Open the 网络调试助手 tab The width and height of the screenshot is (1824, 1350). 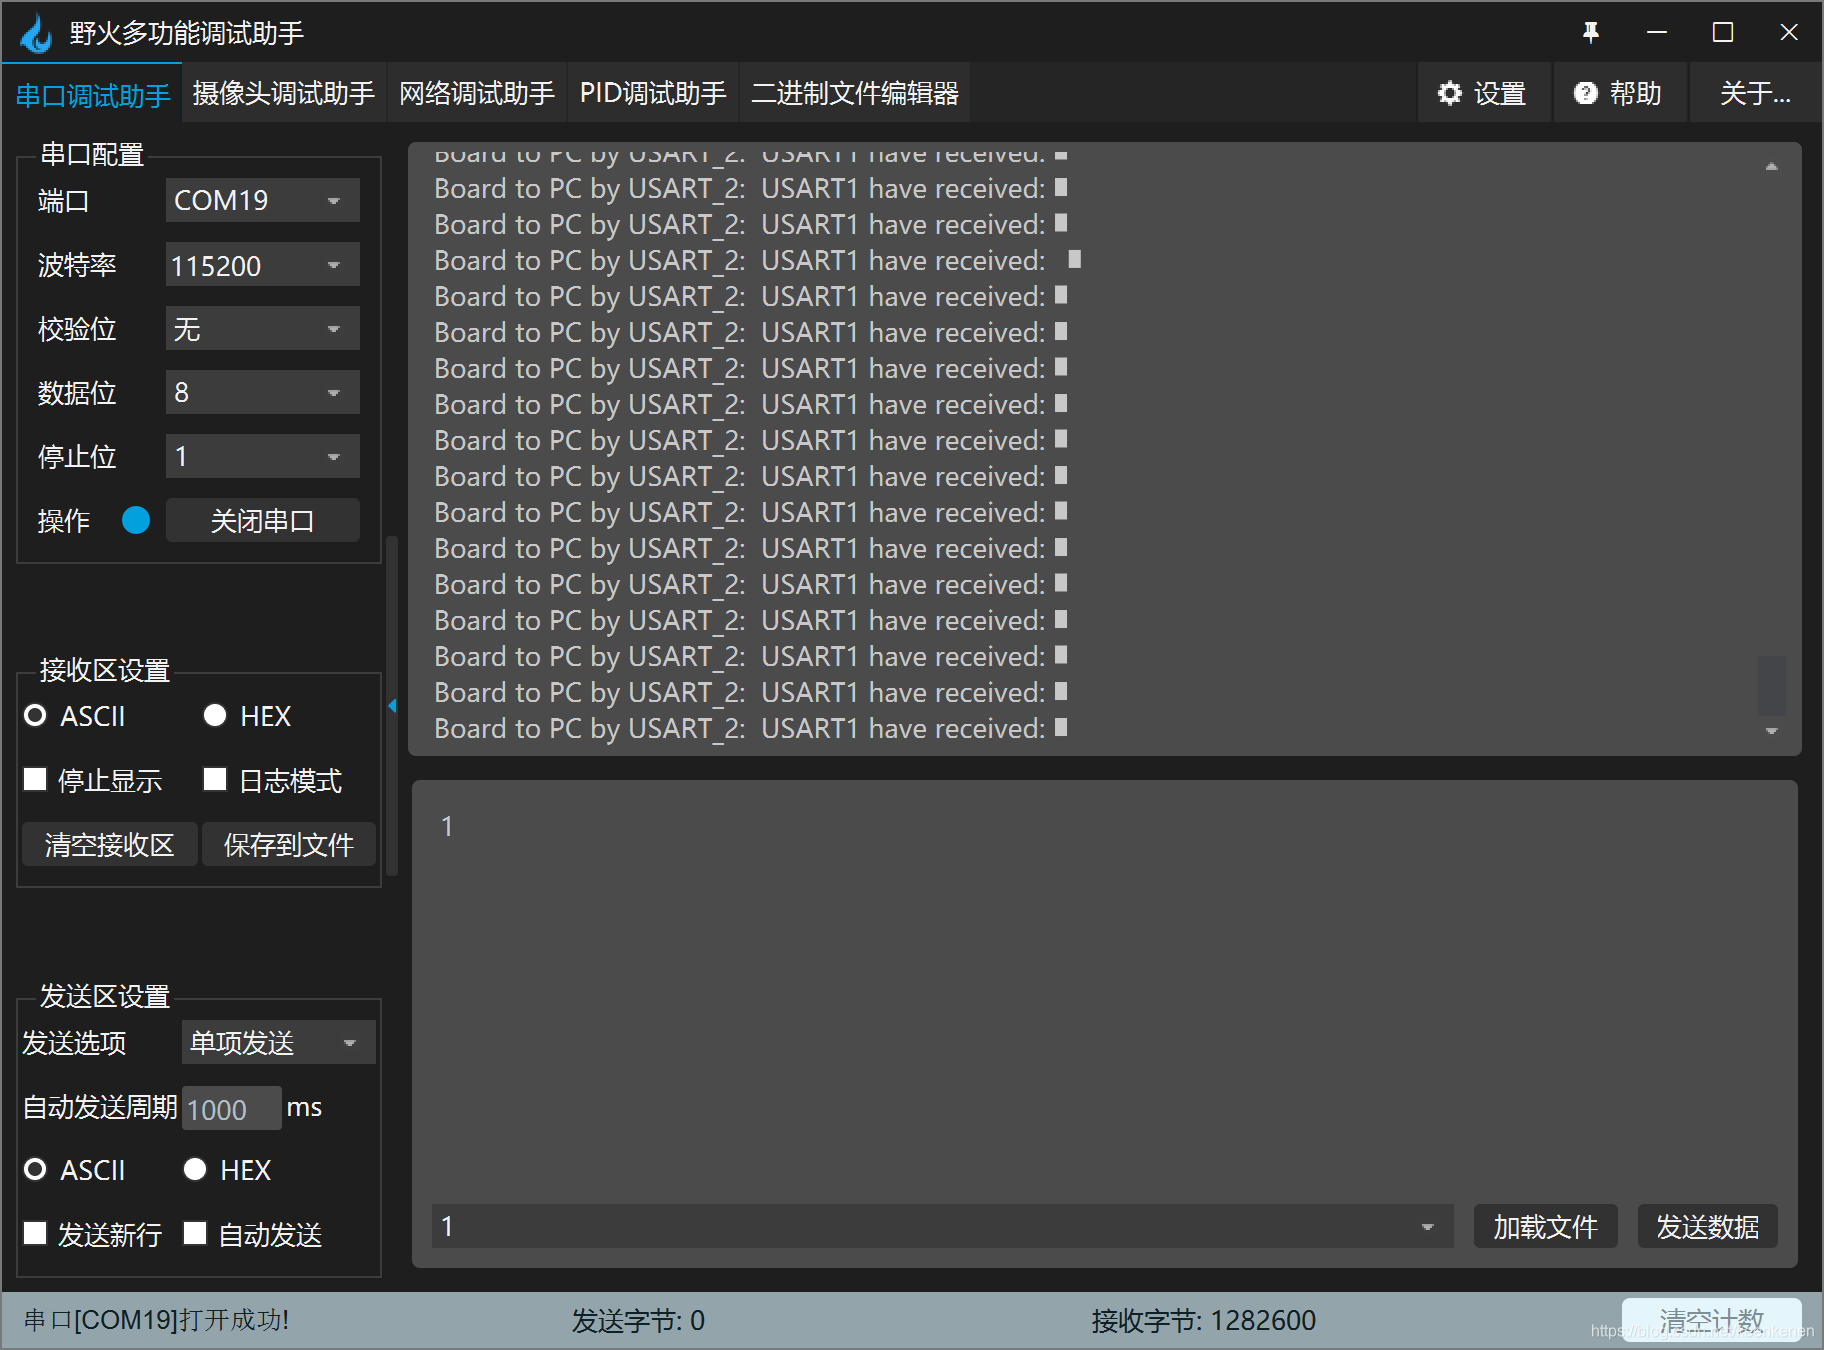click(x=476, y=93)
